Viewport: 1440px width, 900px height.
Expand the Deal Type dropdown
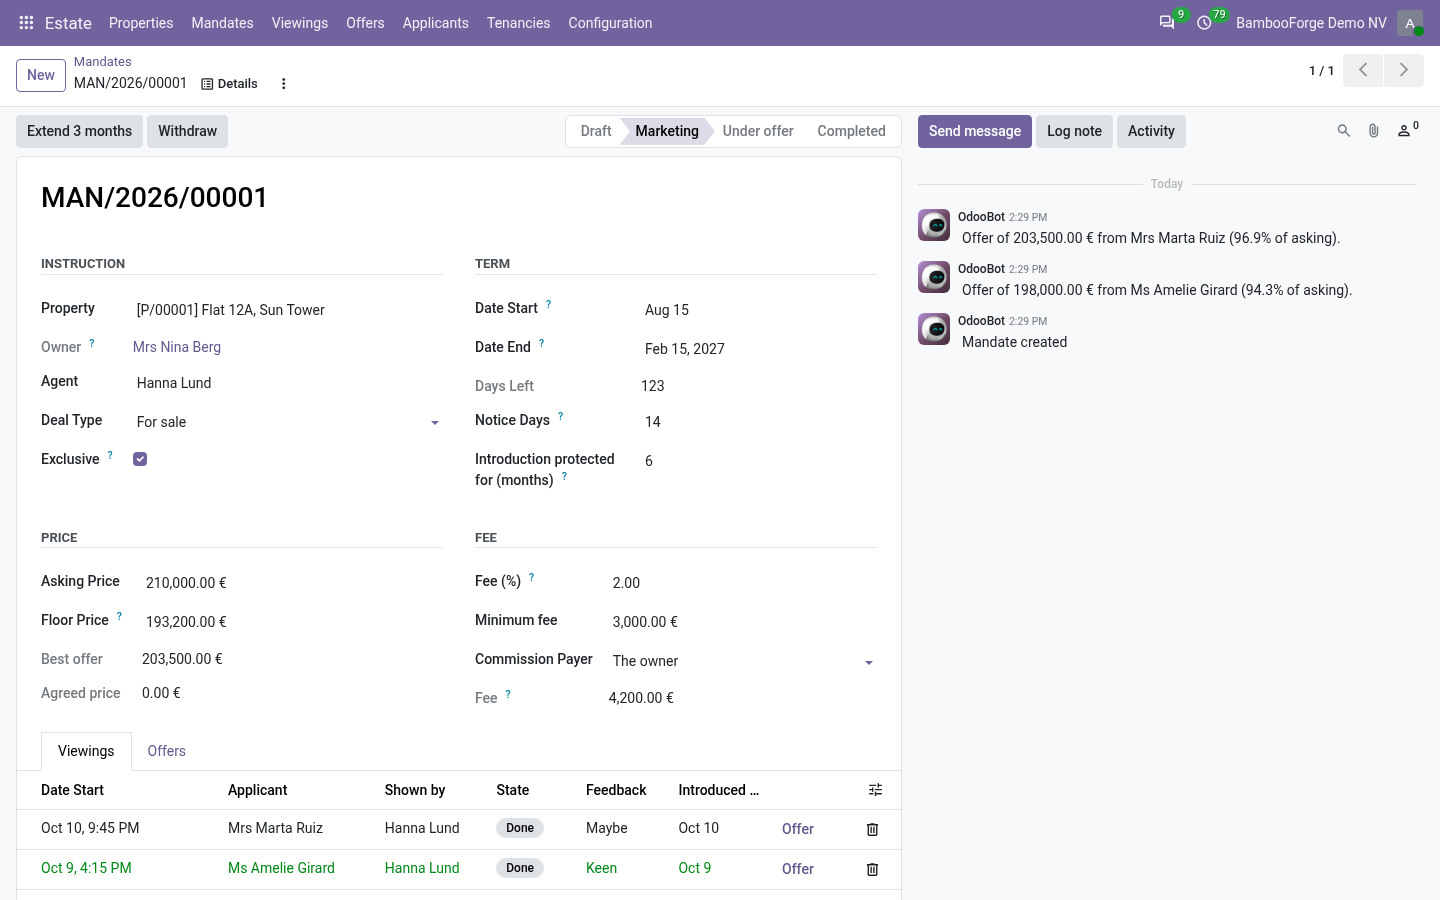pyautogui.click(x=435, y=423)
